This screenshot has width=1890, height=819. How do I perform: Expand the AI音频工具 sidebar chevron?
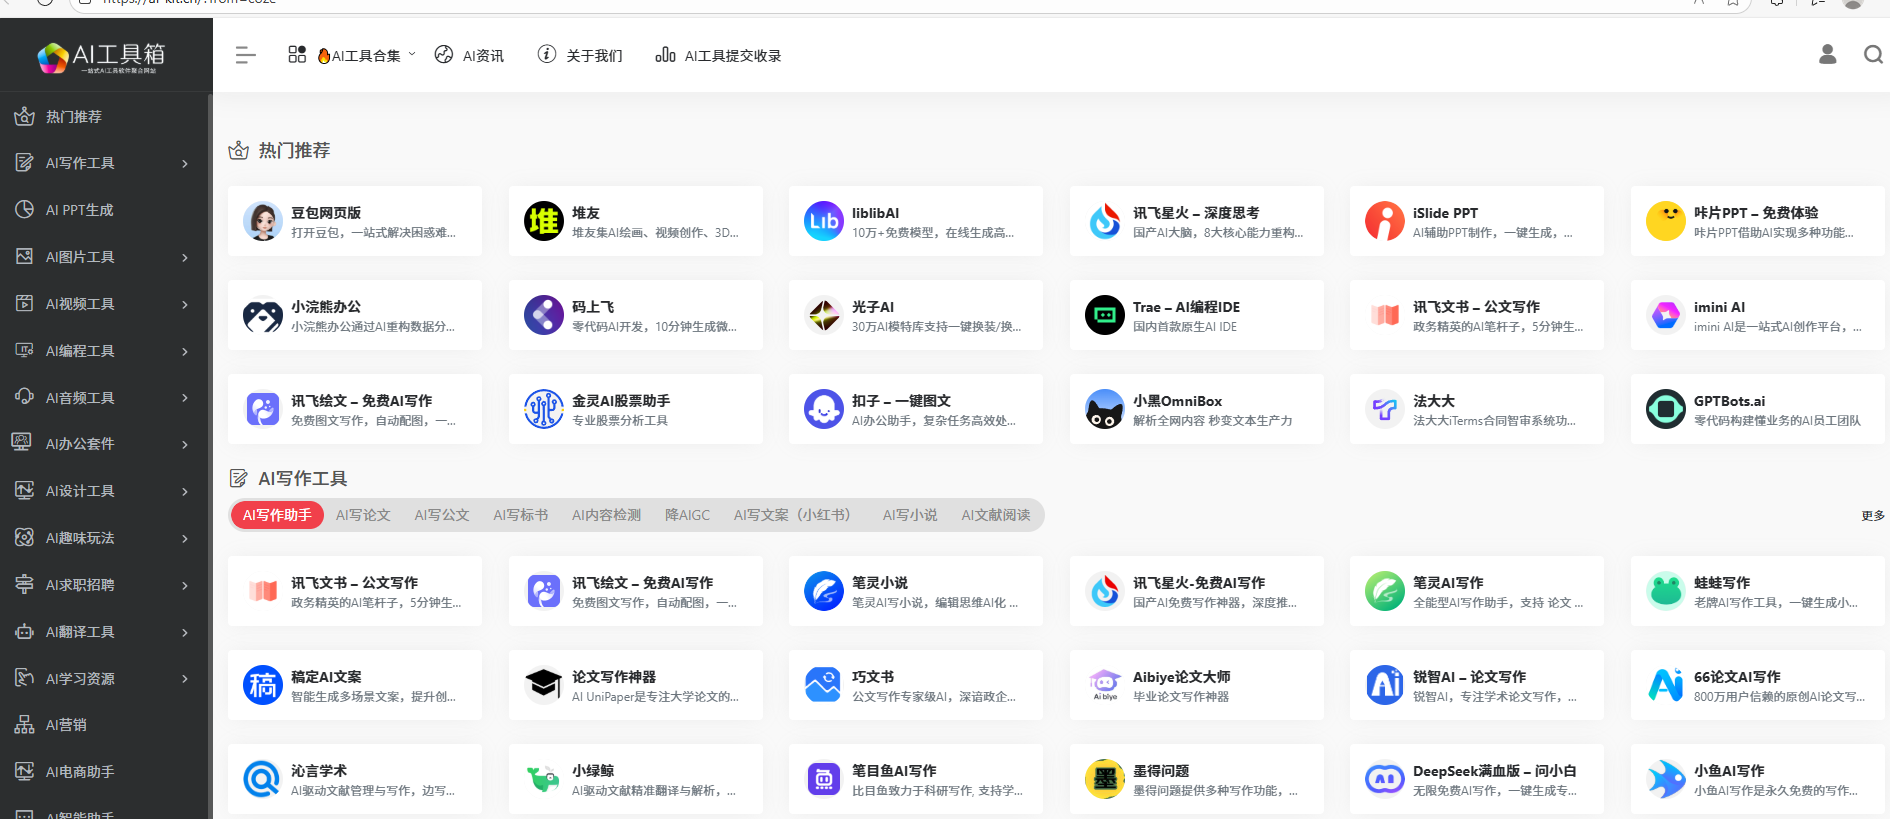click(x=185, y=398)
